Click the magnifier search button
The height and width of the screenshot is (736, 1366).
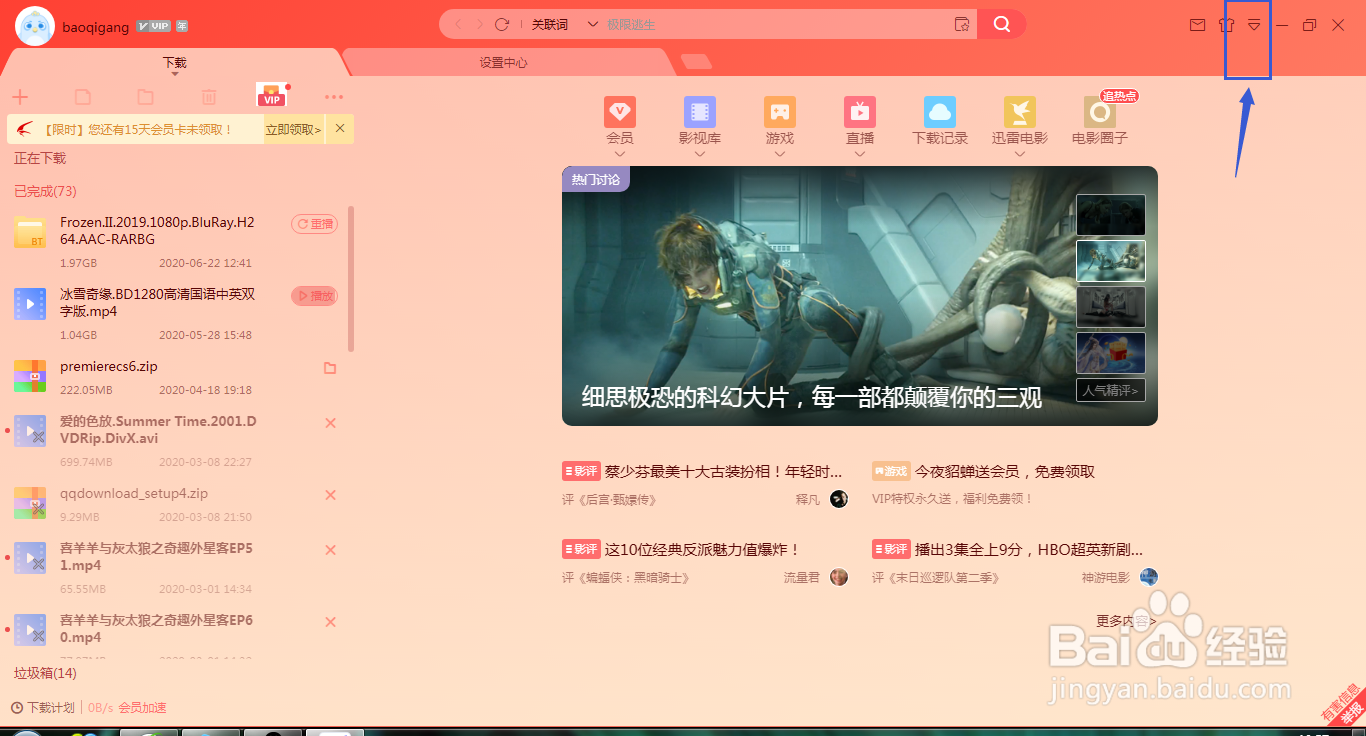coord(1001,24)
